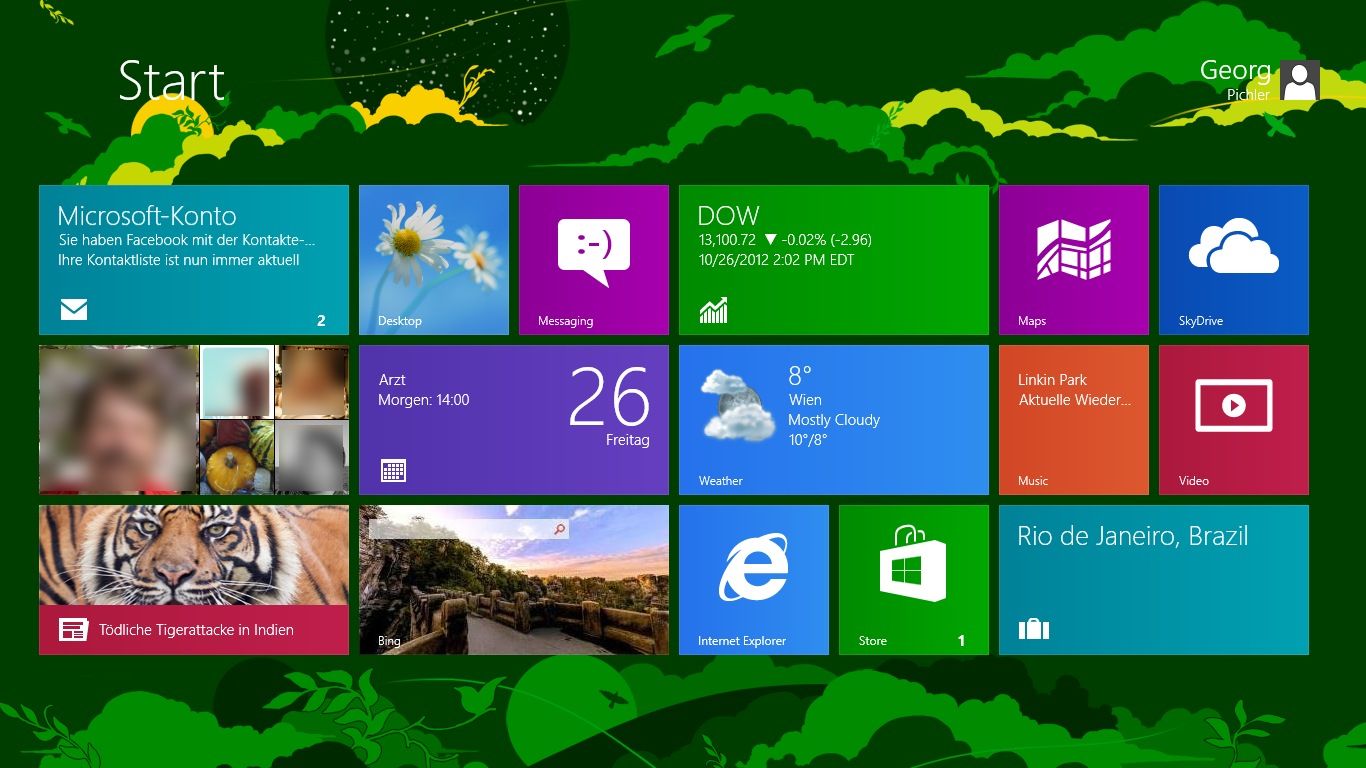Click the Linkin Park music text
This screenshot has height=768, width=1366.
1052,380
